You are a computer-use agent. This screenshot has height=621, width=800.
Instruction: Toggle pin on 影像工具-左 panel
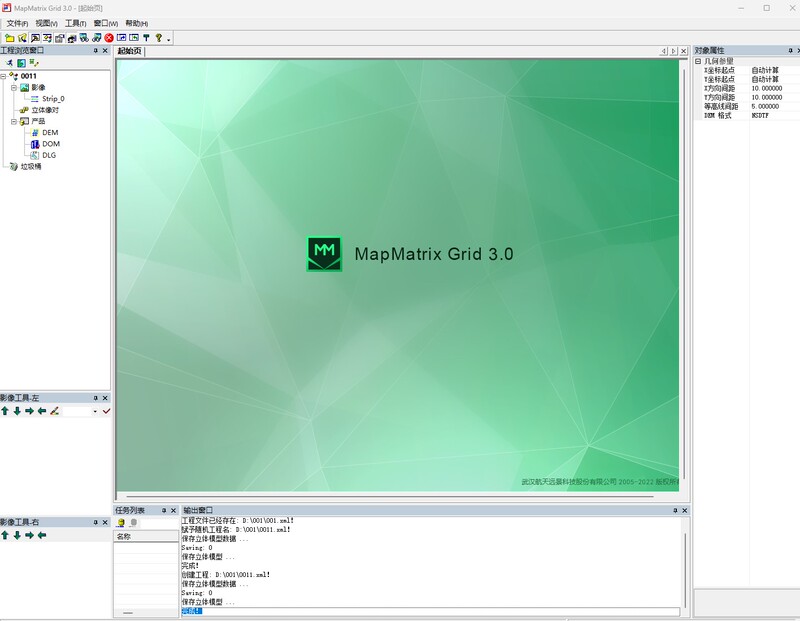[x=95, y=398]
